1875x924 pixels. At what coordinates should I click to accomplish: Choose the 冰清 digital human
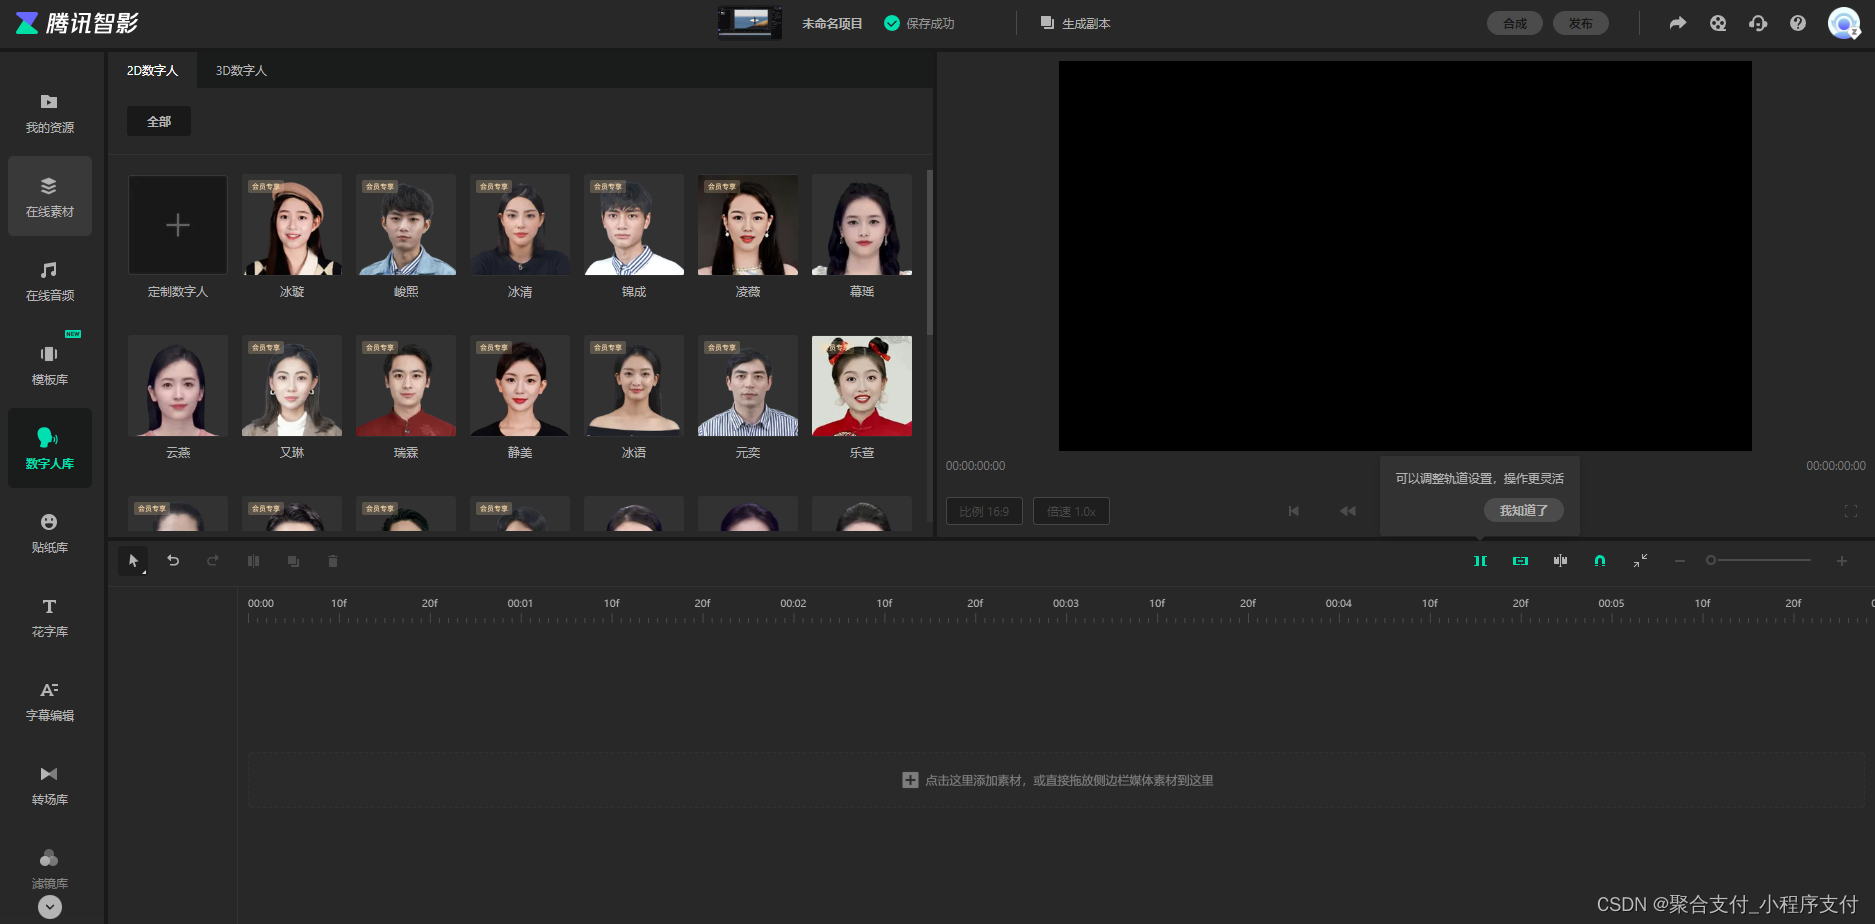click(x=520, y=225)
